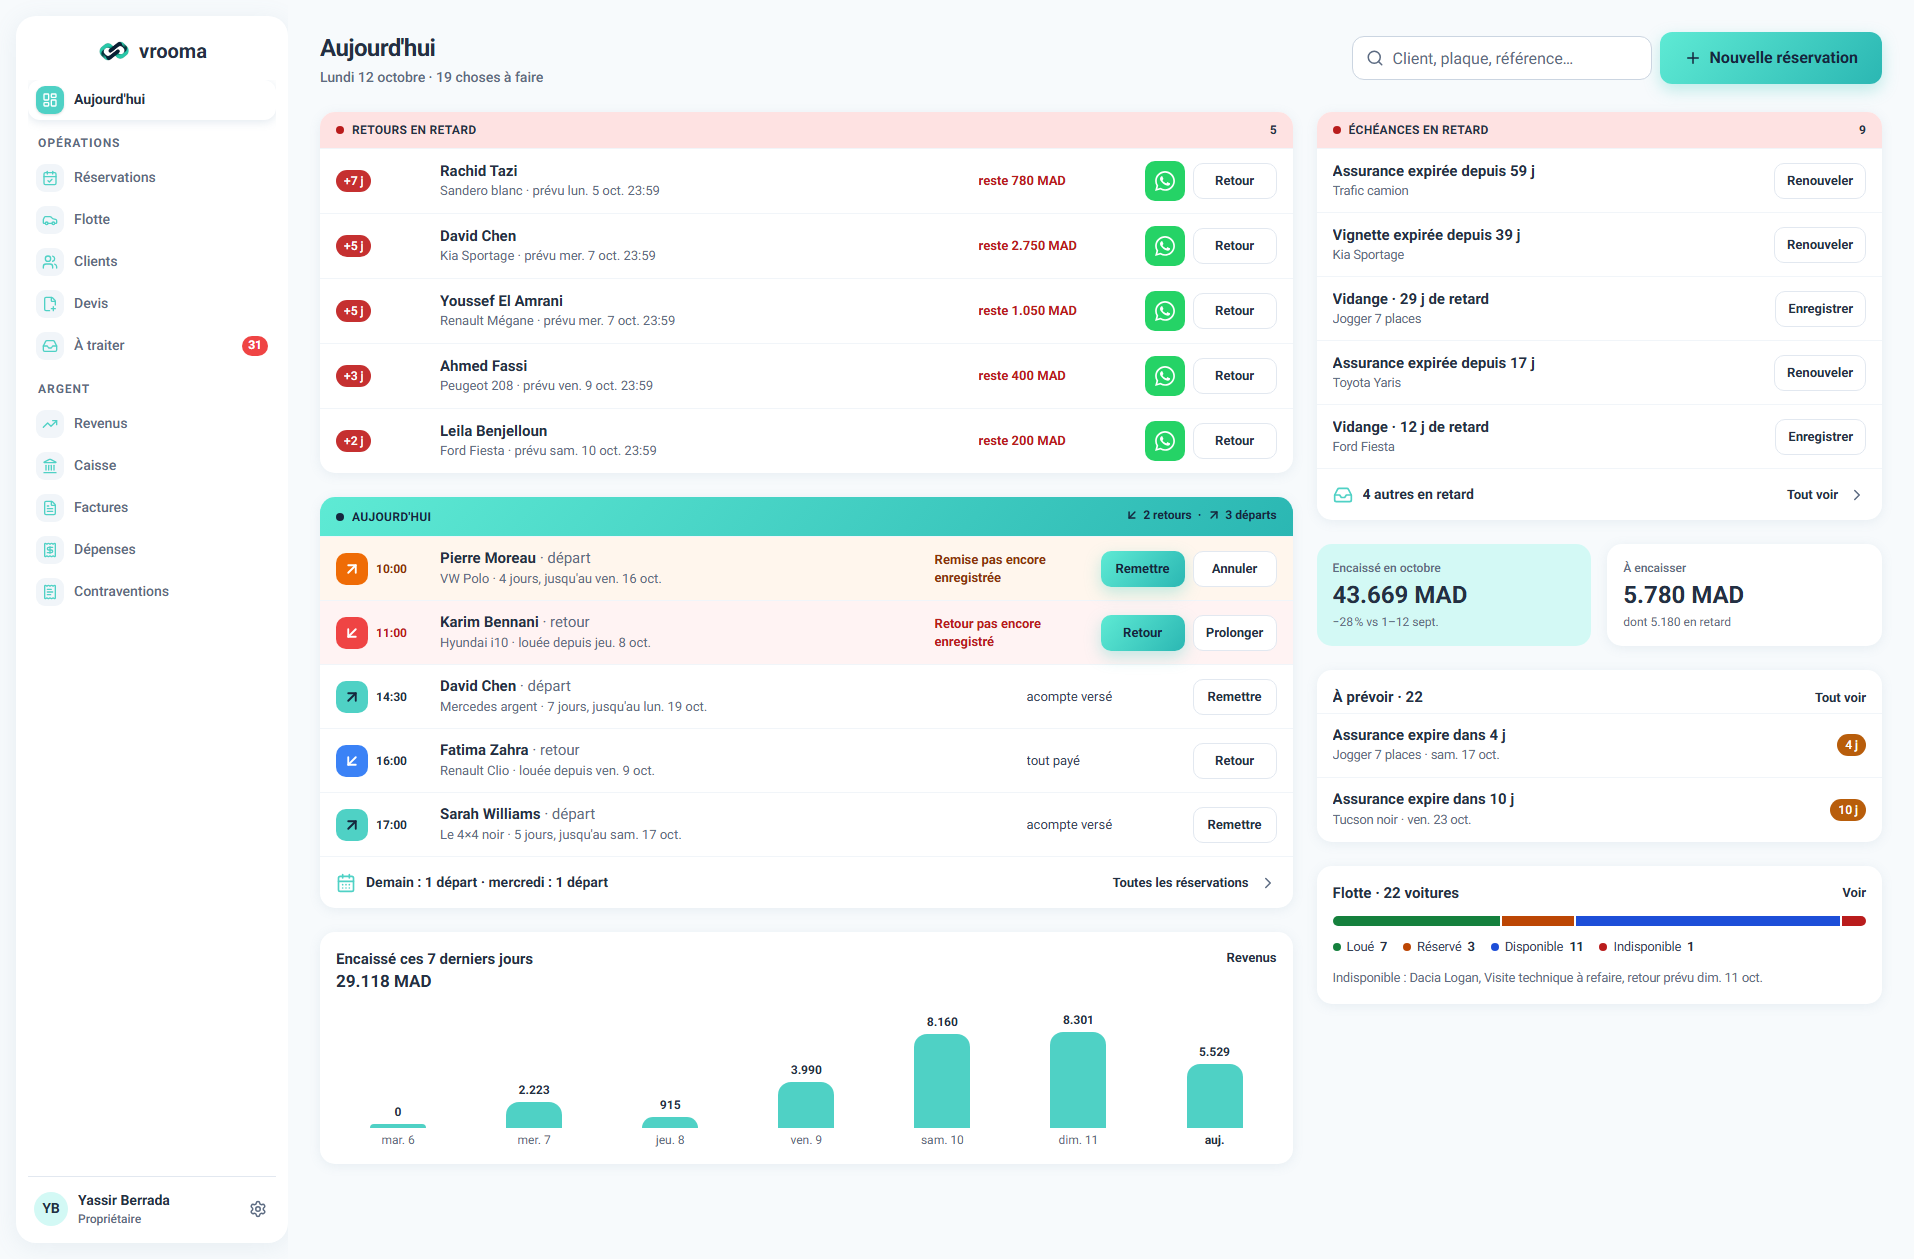Open the Flotte section
Image resolution: width=1914 pixels, height=1259 pixels.
pyautogui.click(x=152, y=220)
